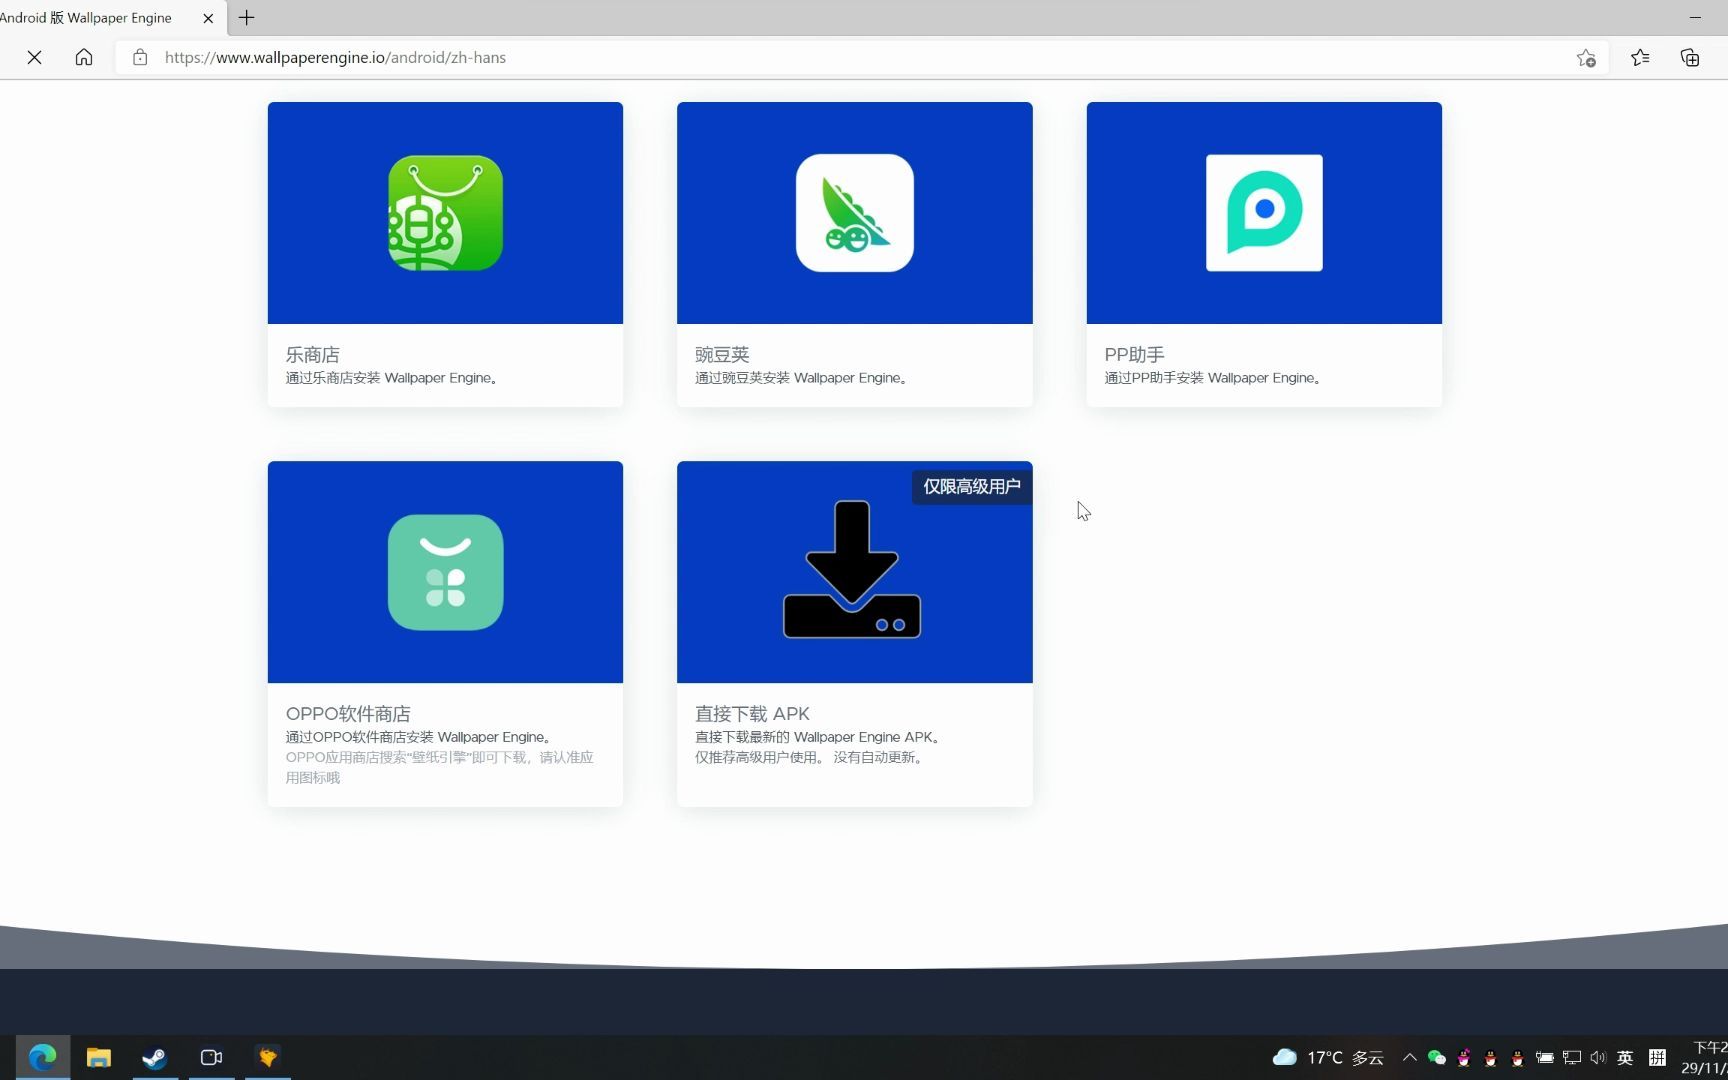Open weather widget showing 17°C 多云
The image size is (1728, 1080).
1328,1057
